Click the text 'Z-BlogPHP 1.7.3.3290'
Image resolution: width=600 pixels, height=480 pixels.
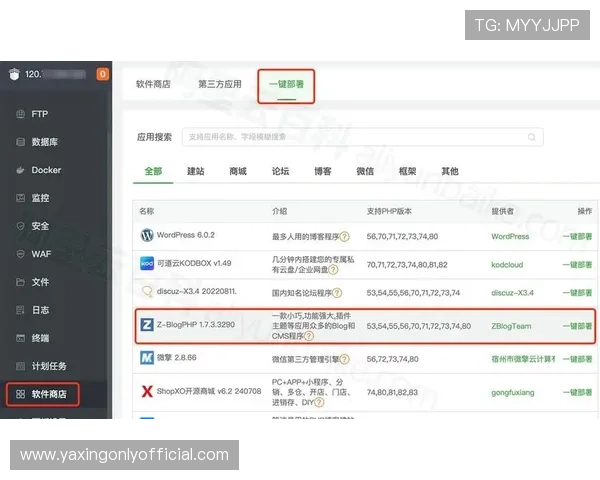(x=196, y=325)
